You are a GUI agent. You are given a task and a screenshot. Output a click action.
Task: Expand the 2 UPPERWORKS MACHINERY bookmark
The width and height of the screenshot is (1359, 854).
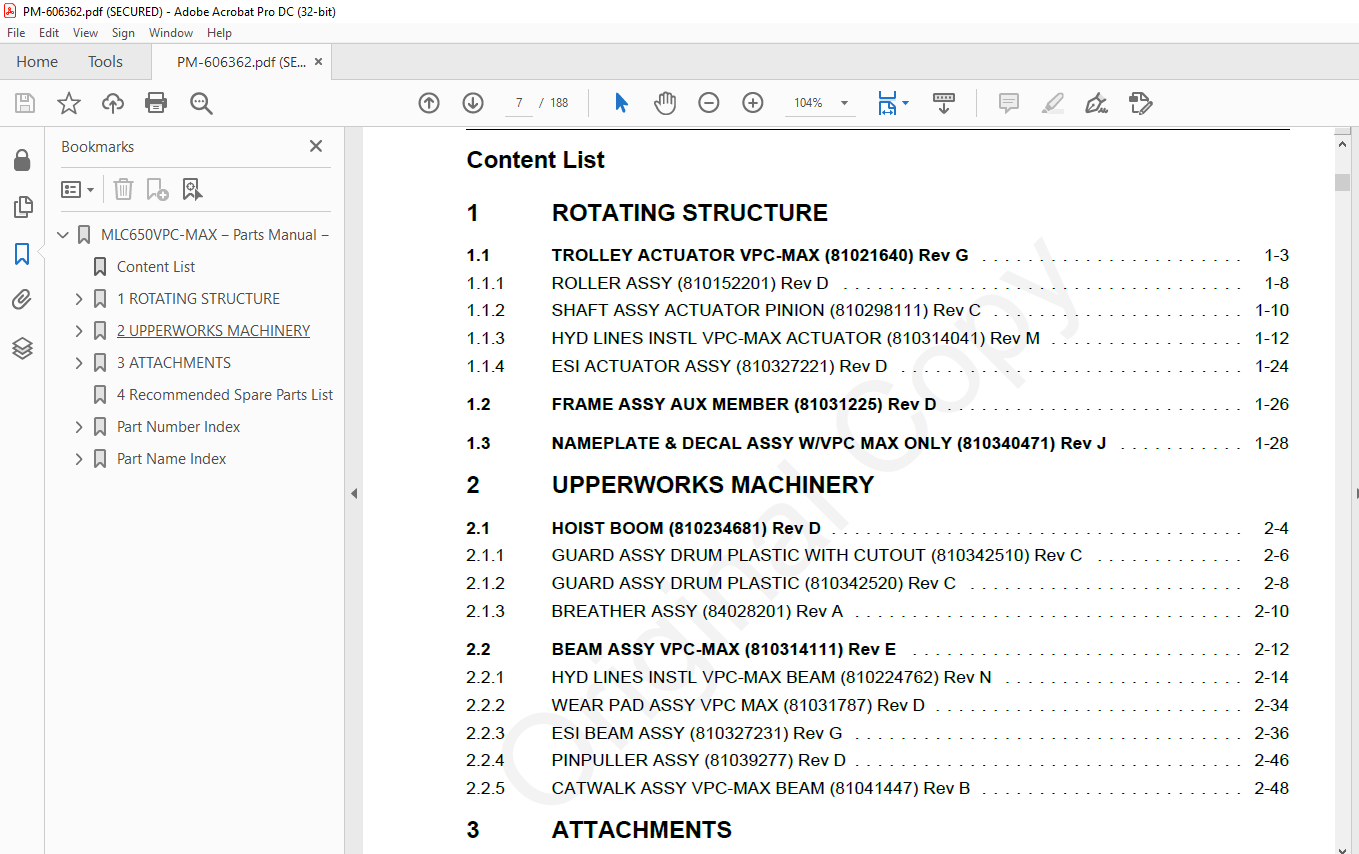(79, 331)
